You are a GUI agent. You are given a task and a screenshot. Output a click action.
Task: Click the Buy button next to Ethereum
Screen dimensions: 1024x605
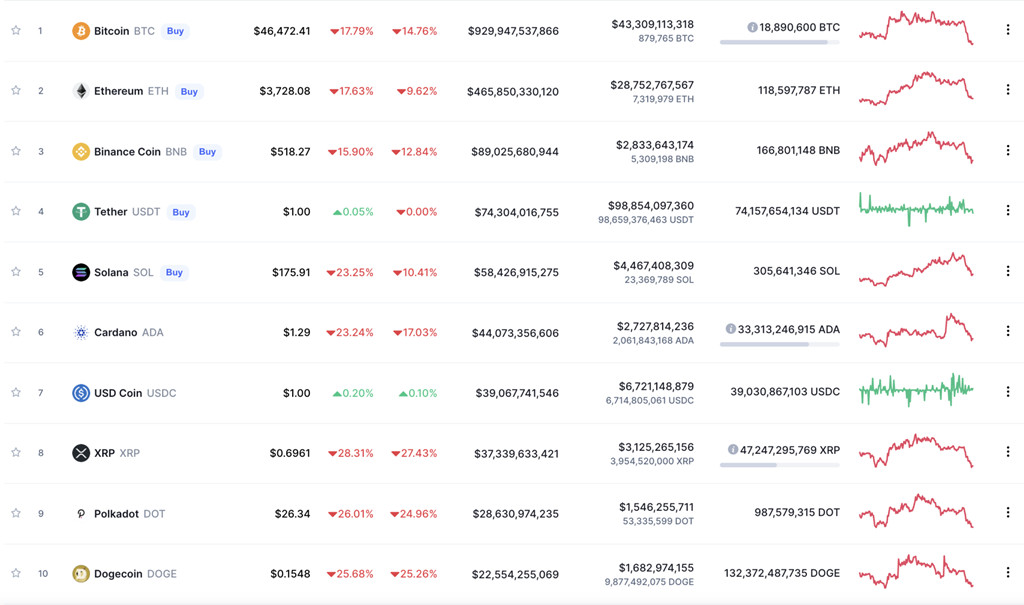[189, 91]
